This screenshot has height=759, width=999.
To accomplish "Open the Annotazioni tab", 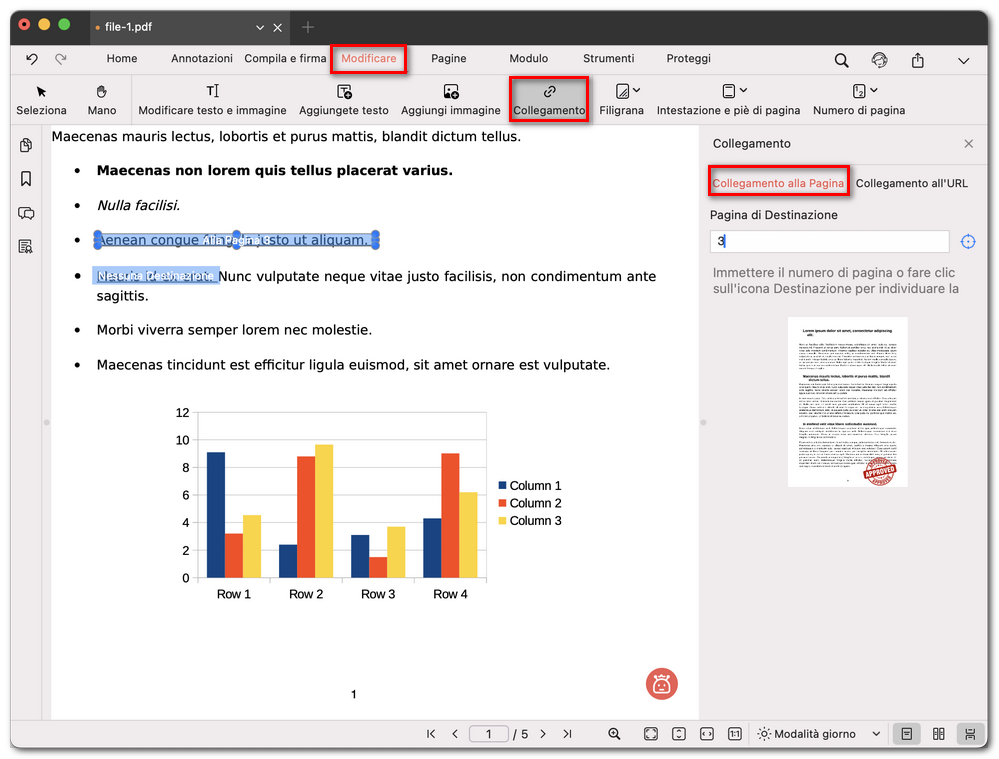I will pyautogui.click(x=201, y=59).
